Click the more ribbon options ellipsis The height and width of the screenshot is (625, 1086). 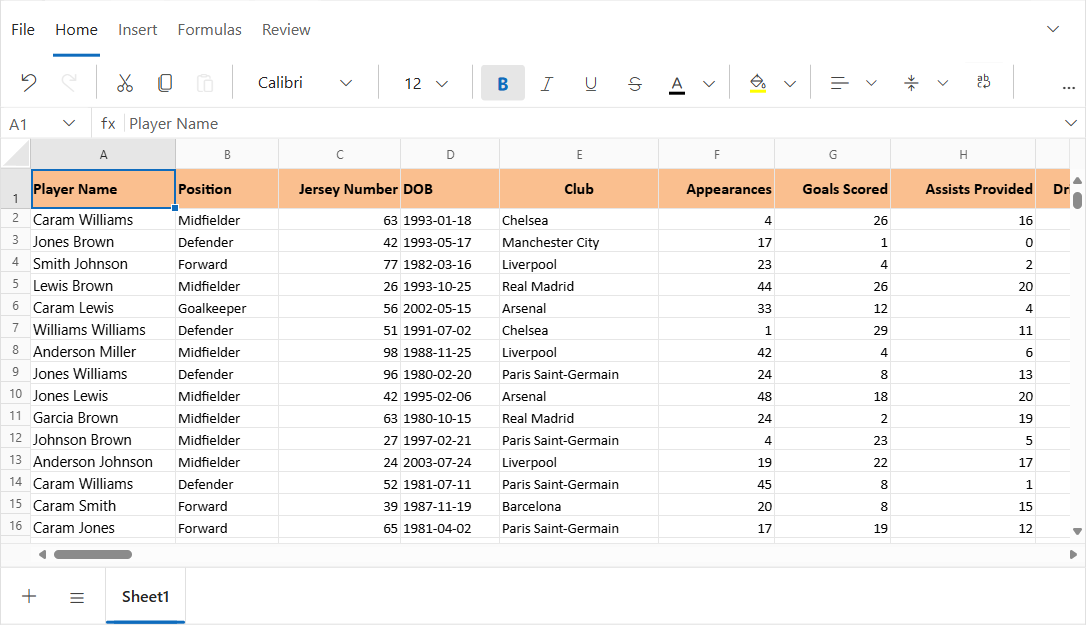(1068, 89)
